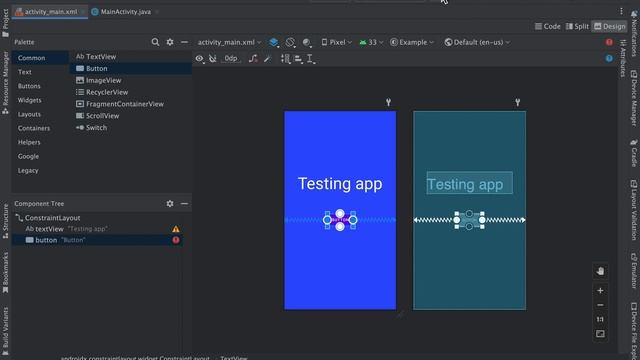Select Widgets palette category
Image resolution: width=640 pixels, height=360 pixels.
click(29, 100)
